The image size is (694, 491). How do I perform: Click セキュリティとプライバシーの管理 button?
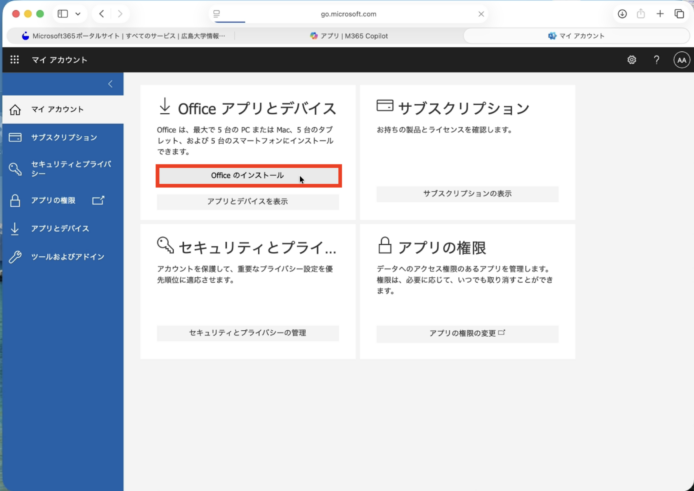click(x=248, y=333)
